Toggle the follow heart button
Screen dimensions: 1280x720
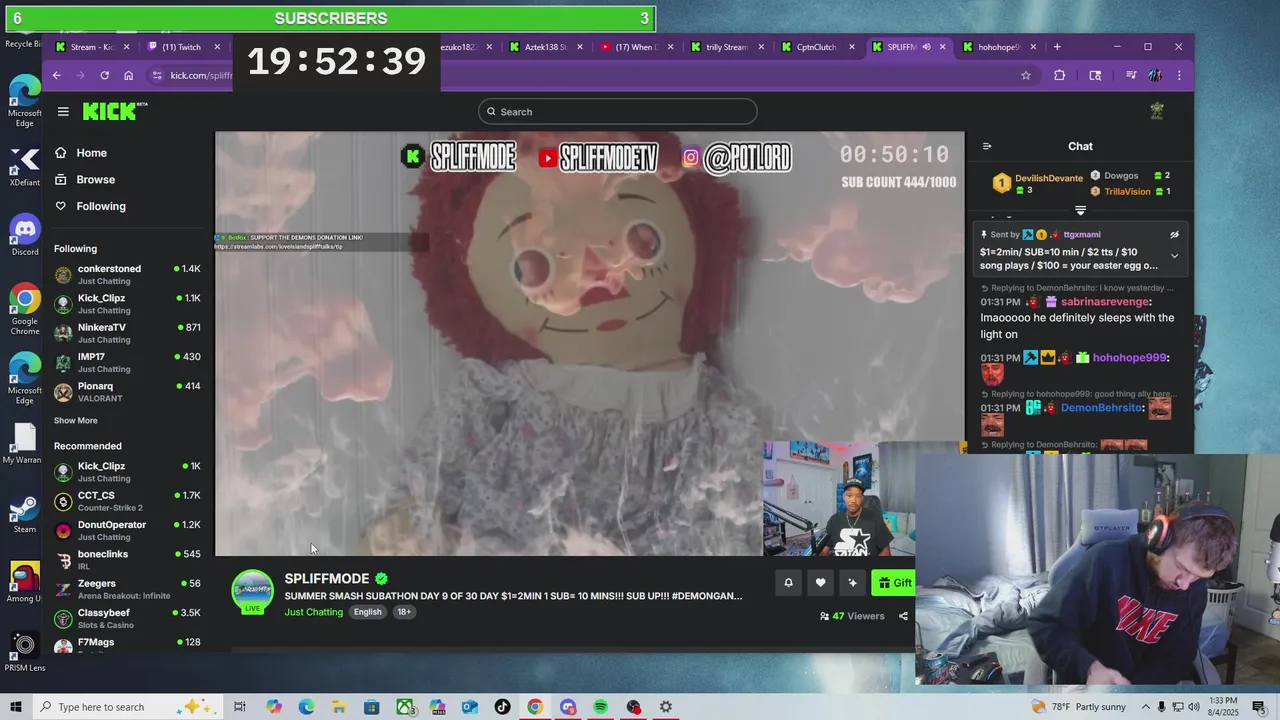point(820,583)
